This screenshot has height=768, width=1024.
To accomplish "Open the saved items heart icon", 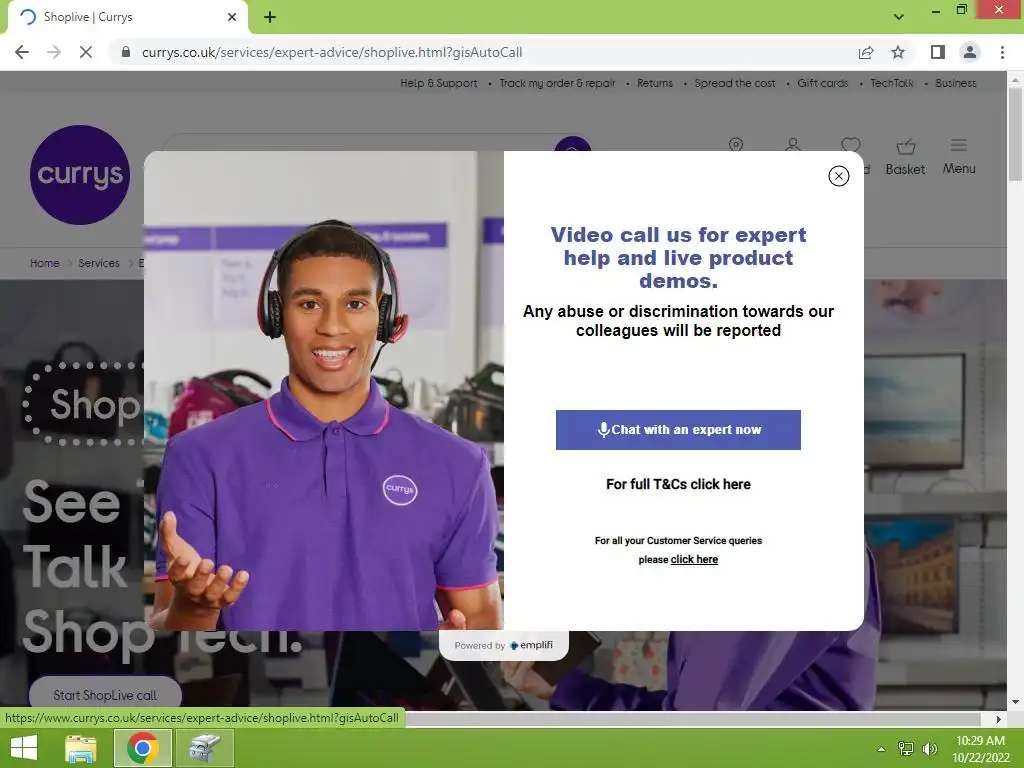I will coord(850,144).
